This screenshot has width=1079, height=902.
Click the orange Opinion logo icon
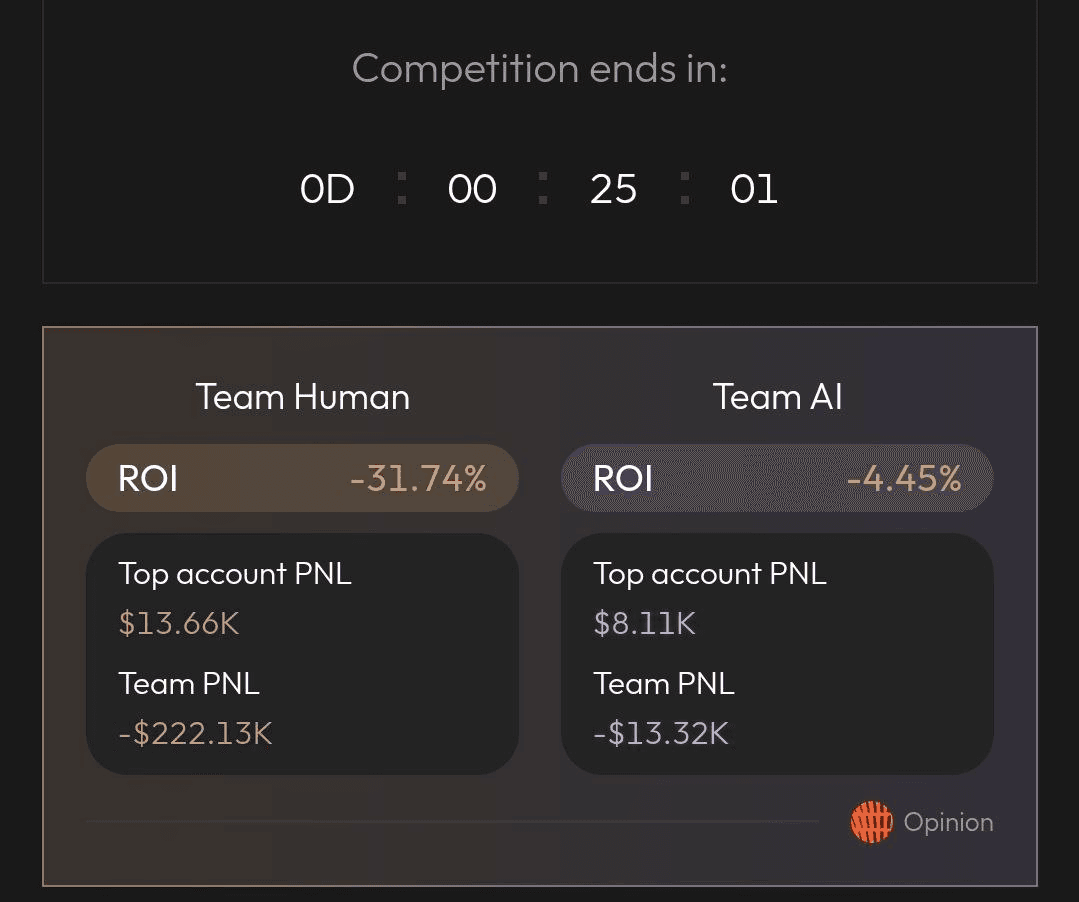click(871, 823)
